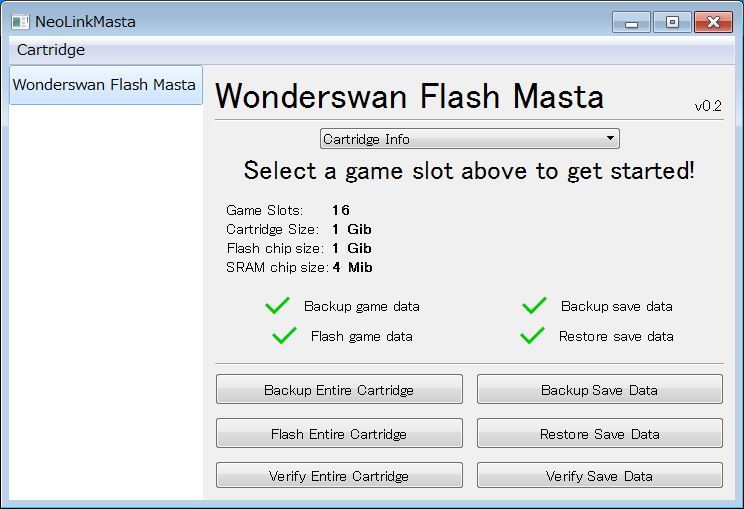Click the Game Slots value 16
Viewport: 744px width, 509px height.
(341, 210)
